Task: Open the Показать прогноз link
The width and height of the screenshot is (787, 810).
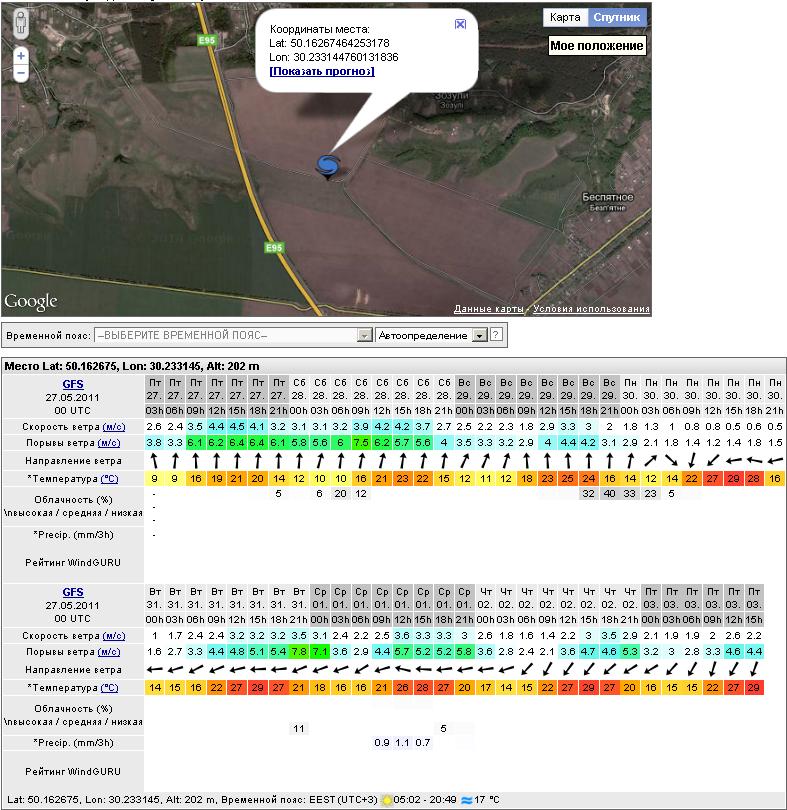Action: click(x=322, y=71)
